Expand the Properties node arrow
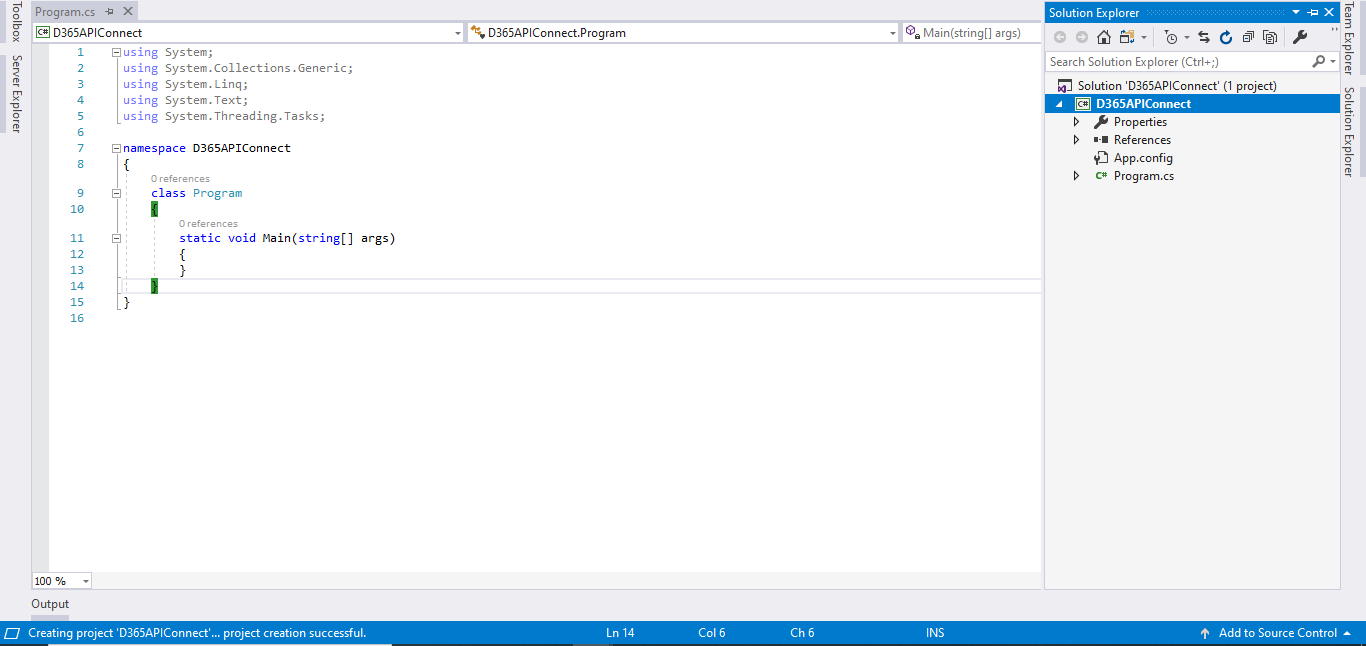The image size is (1366, 646). pos(1077,122)
